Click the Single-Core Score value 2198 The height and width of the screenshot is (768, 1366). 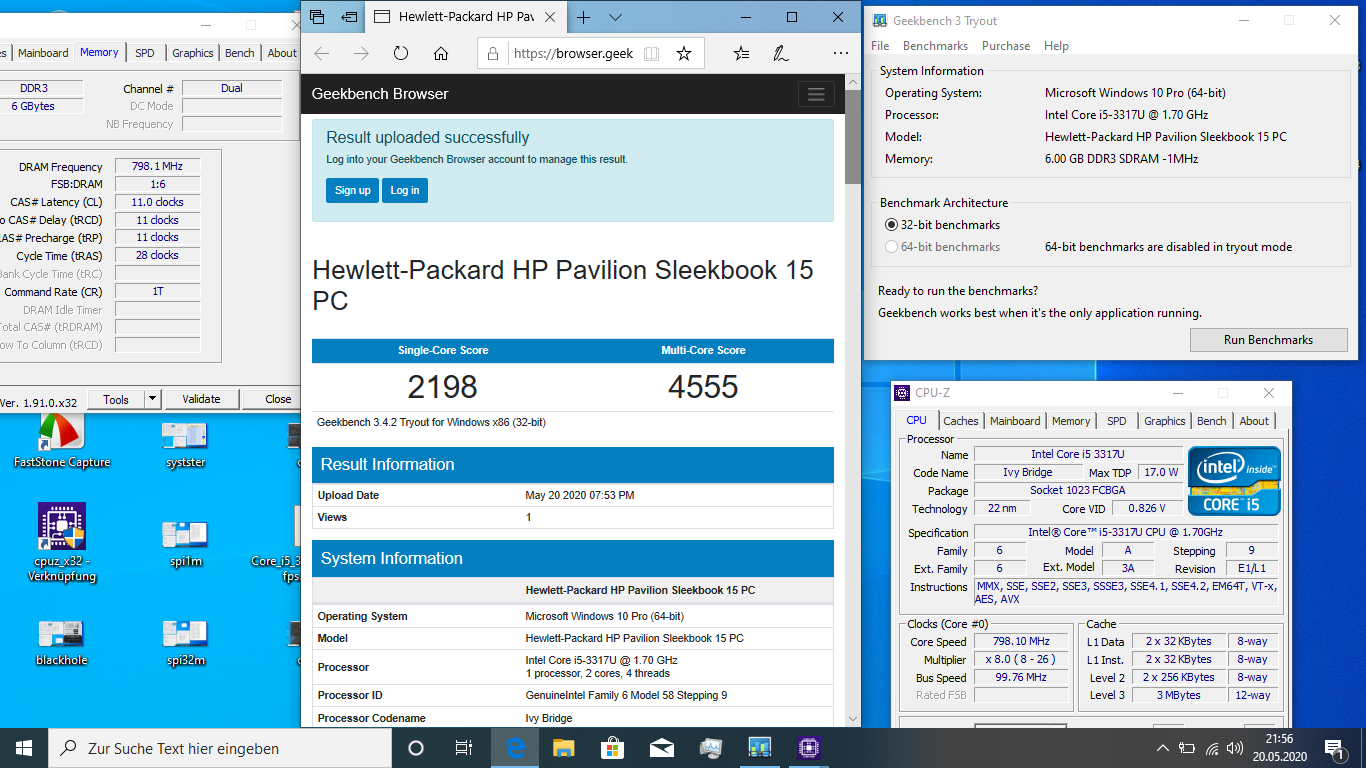442,387
